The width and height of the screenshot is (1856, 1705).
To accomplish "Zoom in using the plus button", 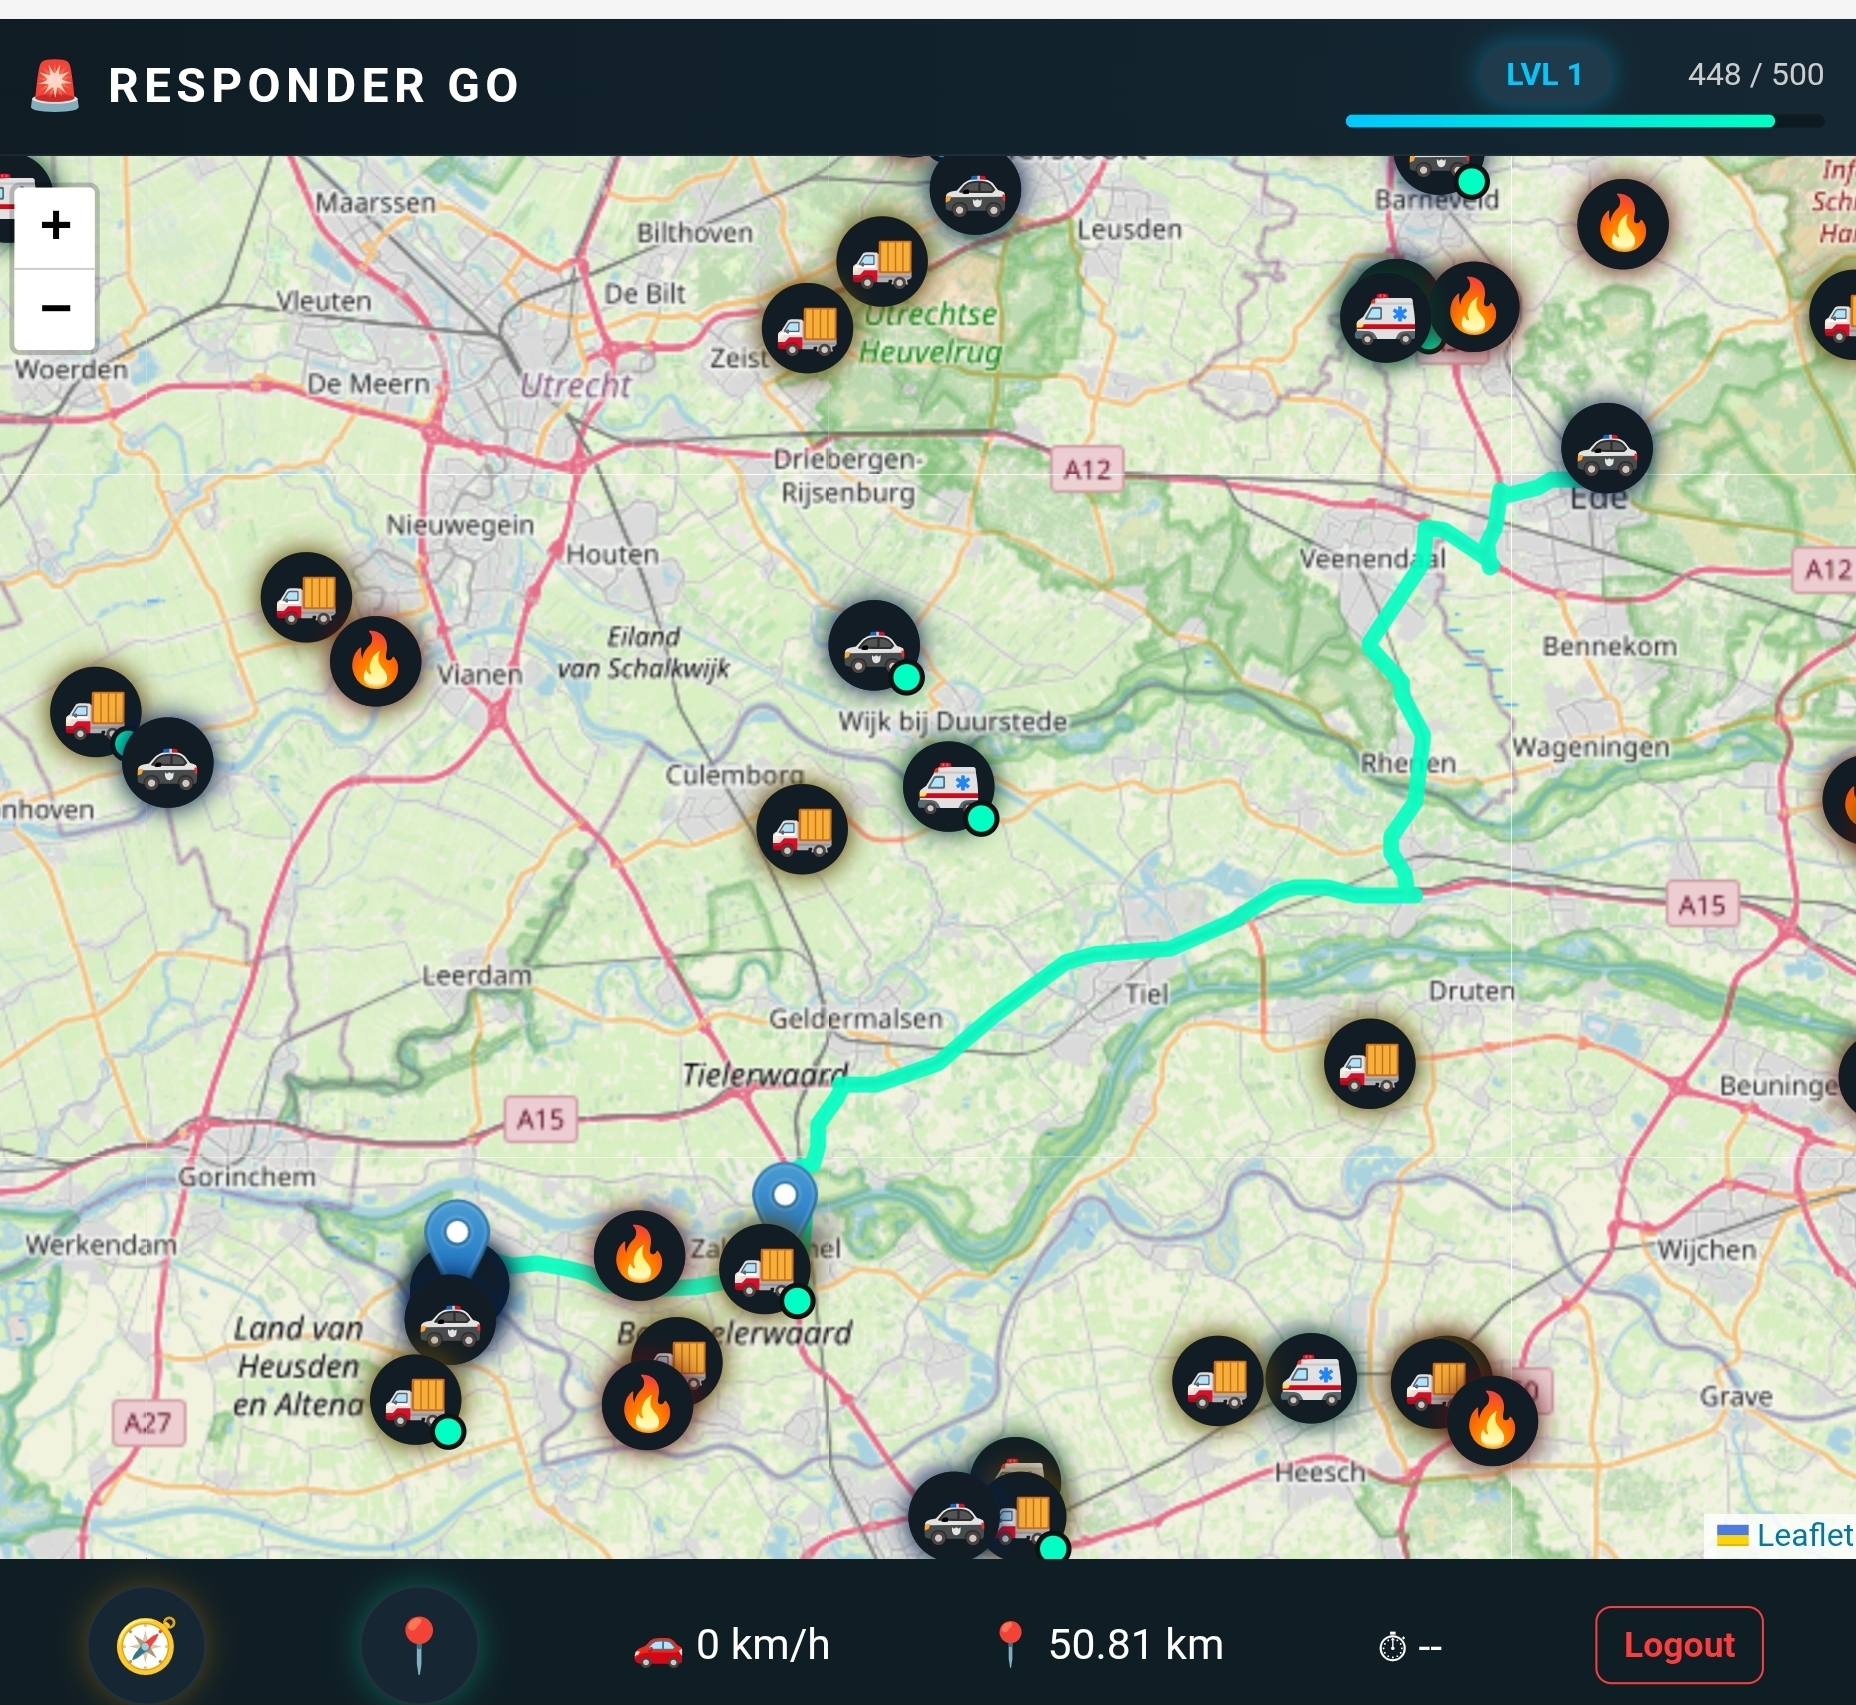I will (x=54, y=225).
